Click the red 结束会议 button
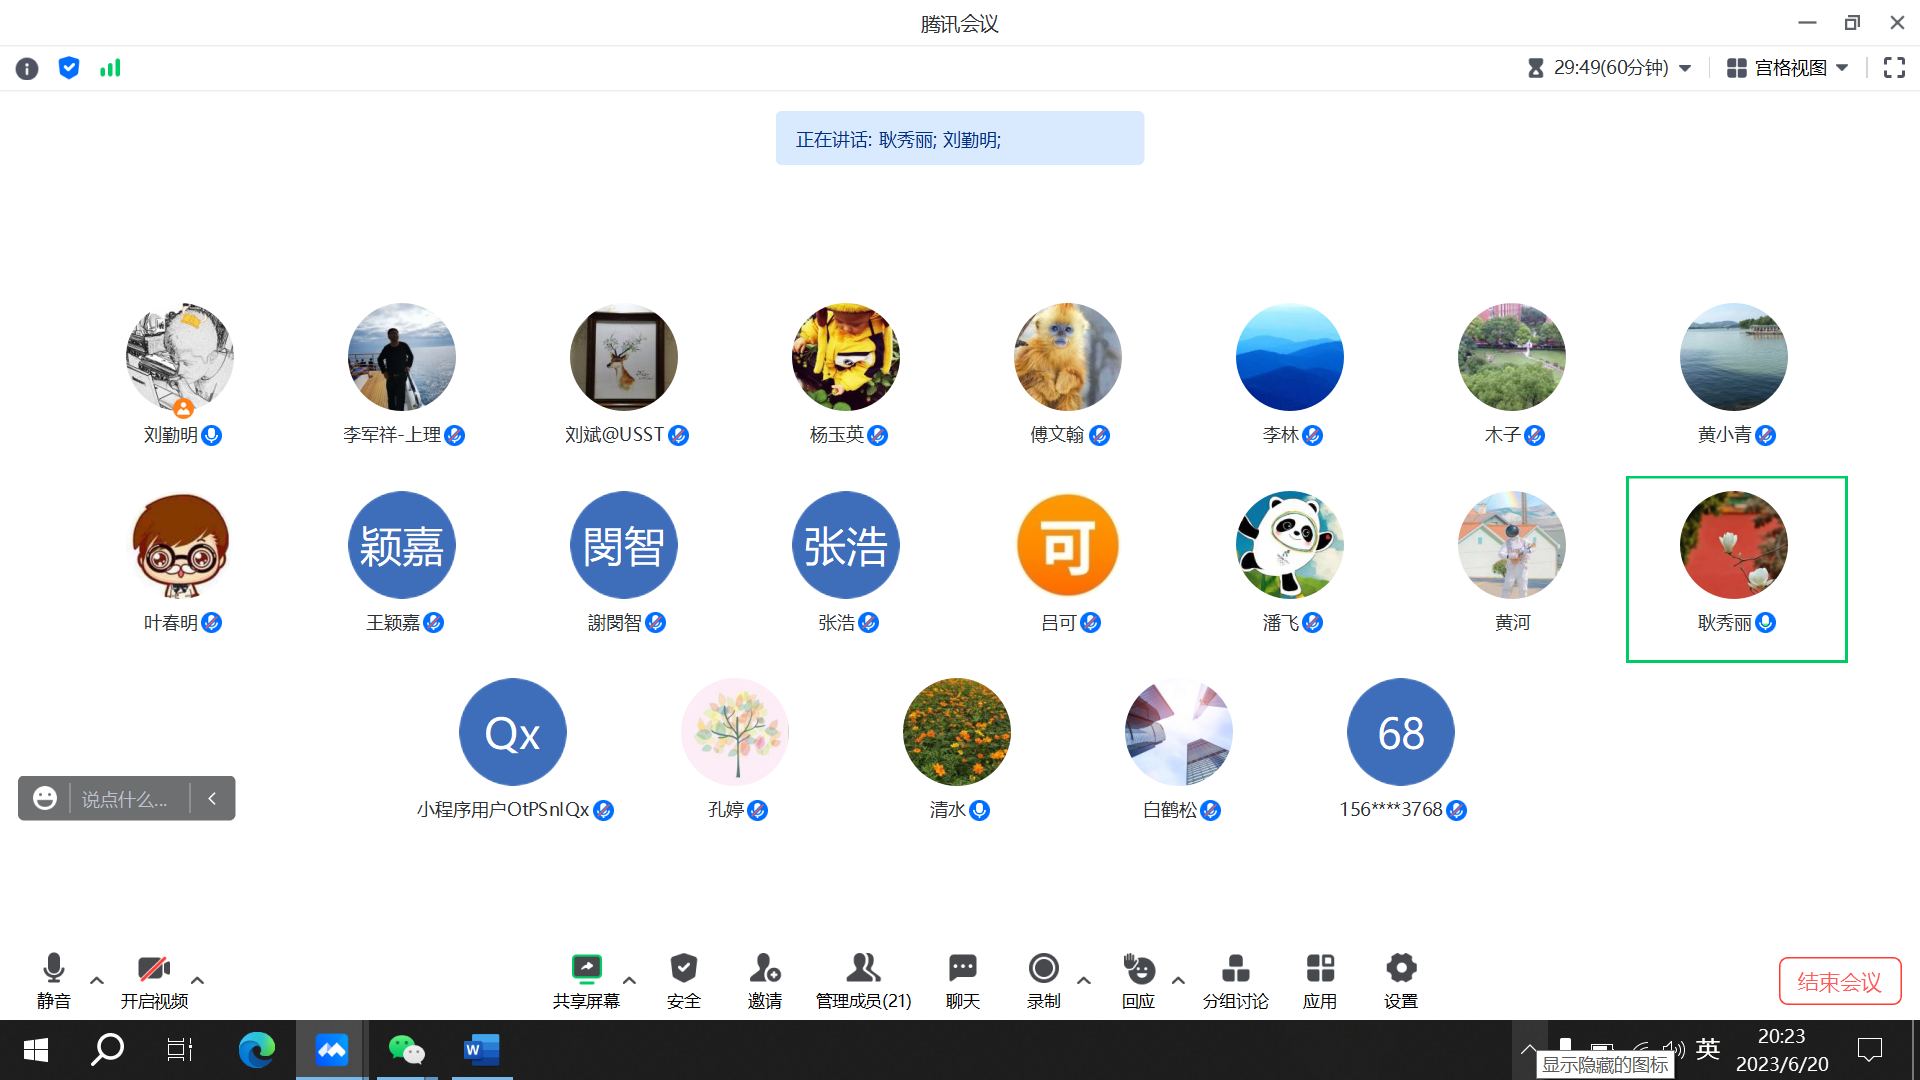 click(1839, 981)
